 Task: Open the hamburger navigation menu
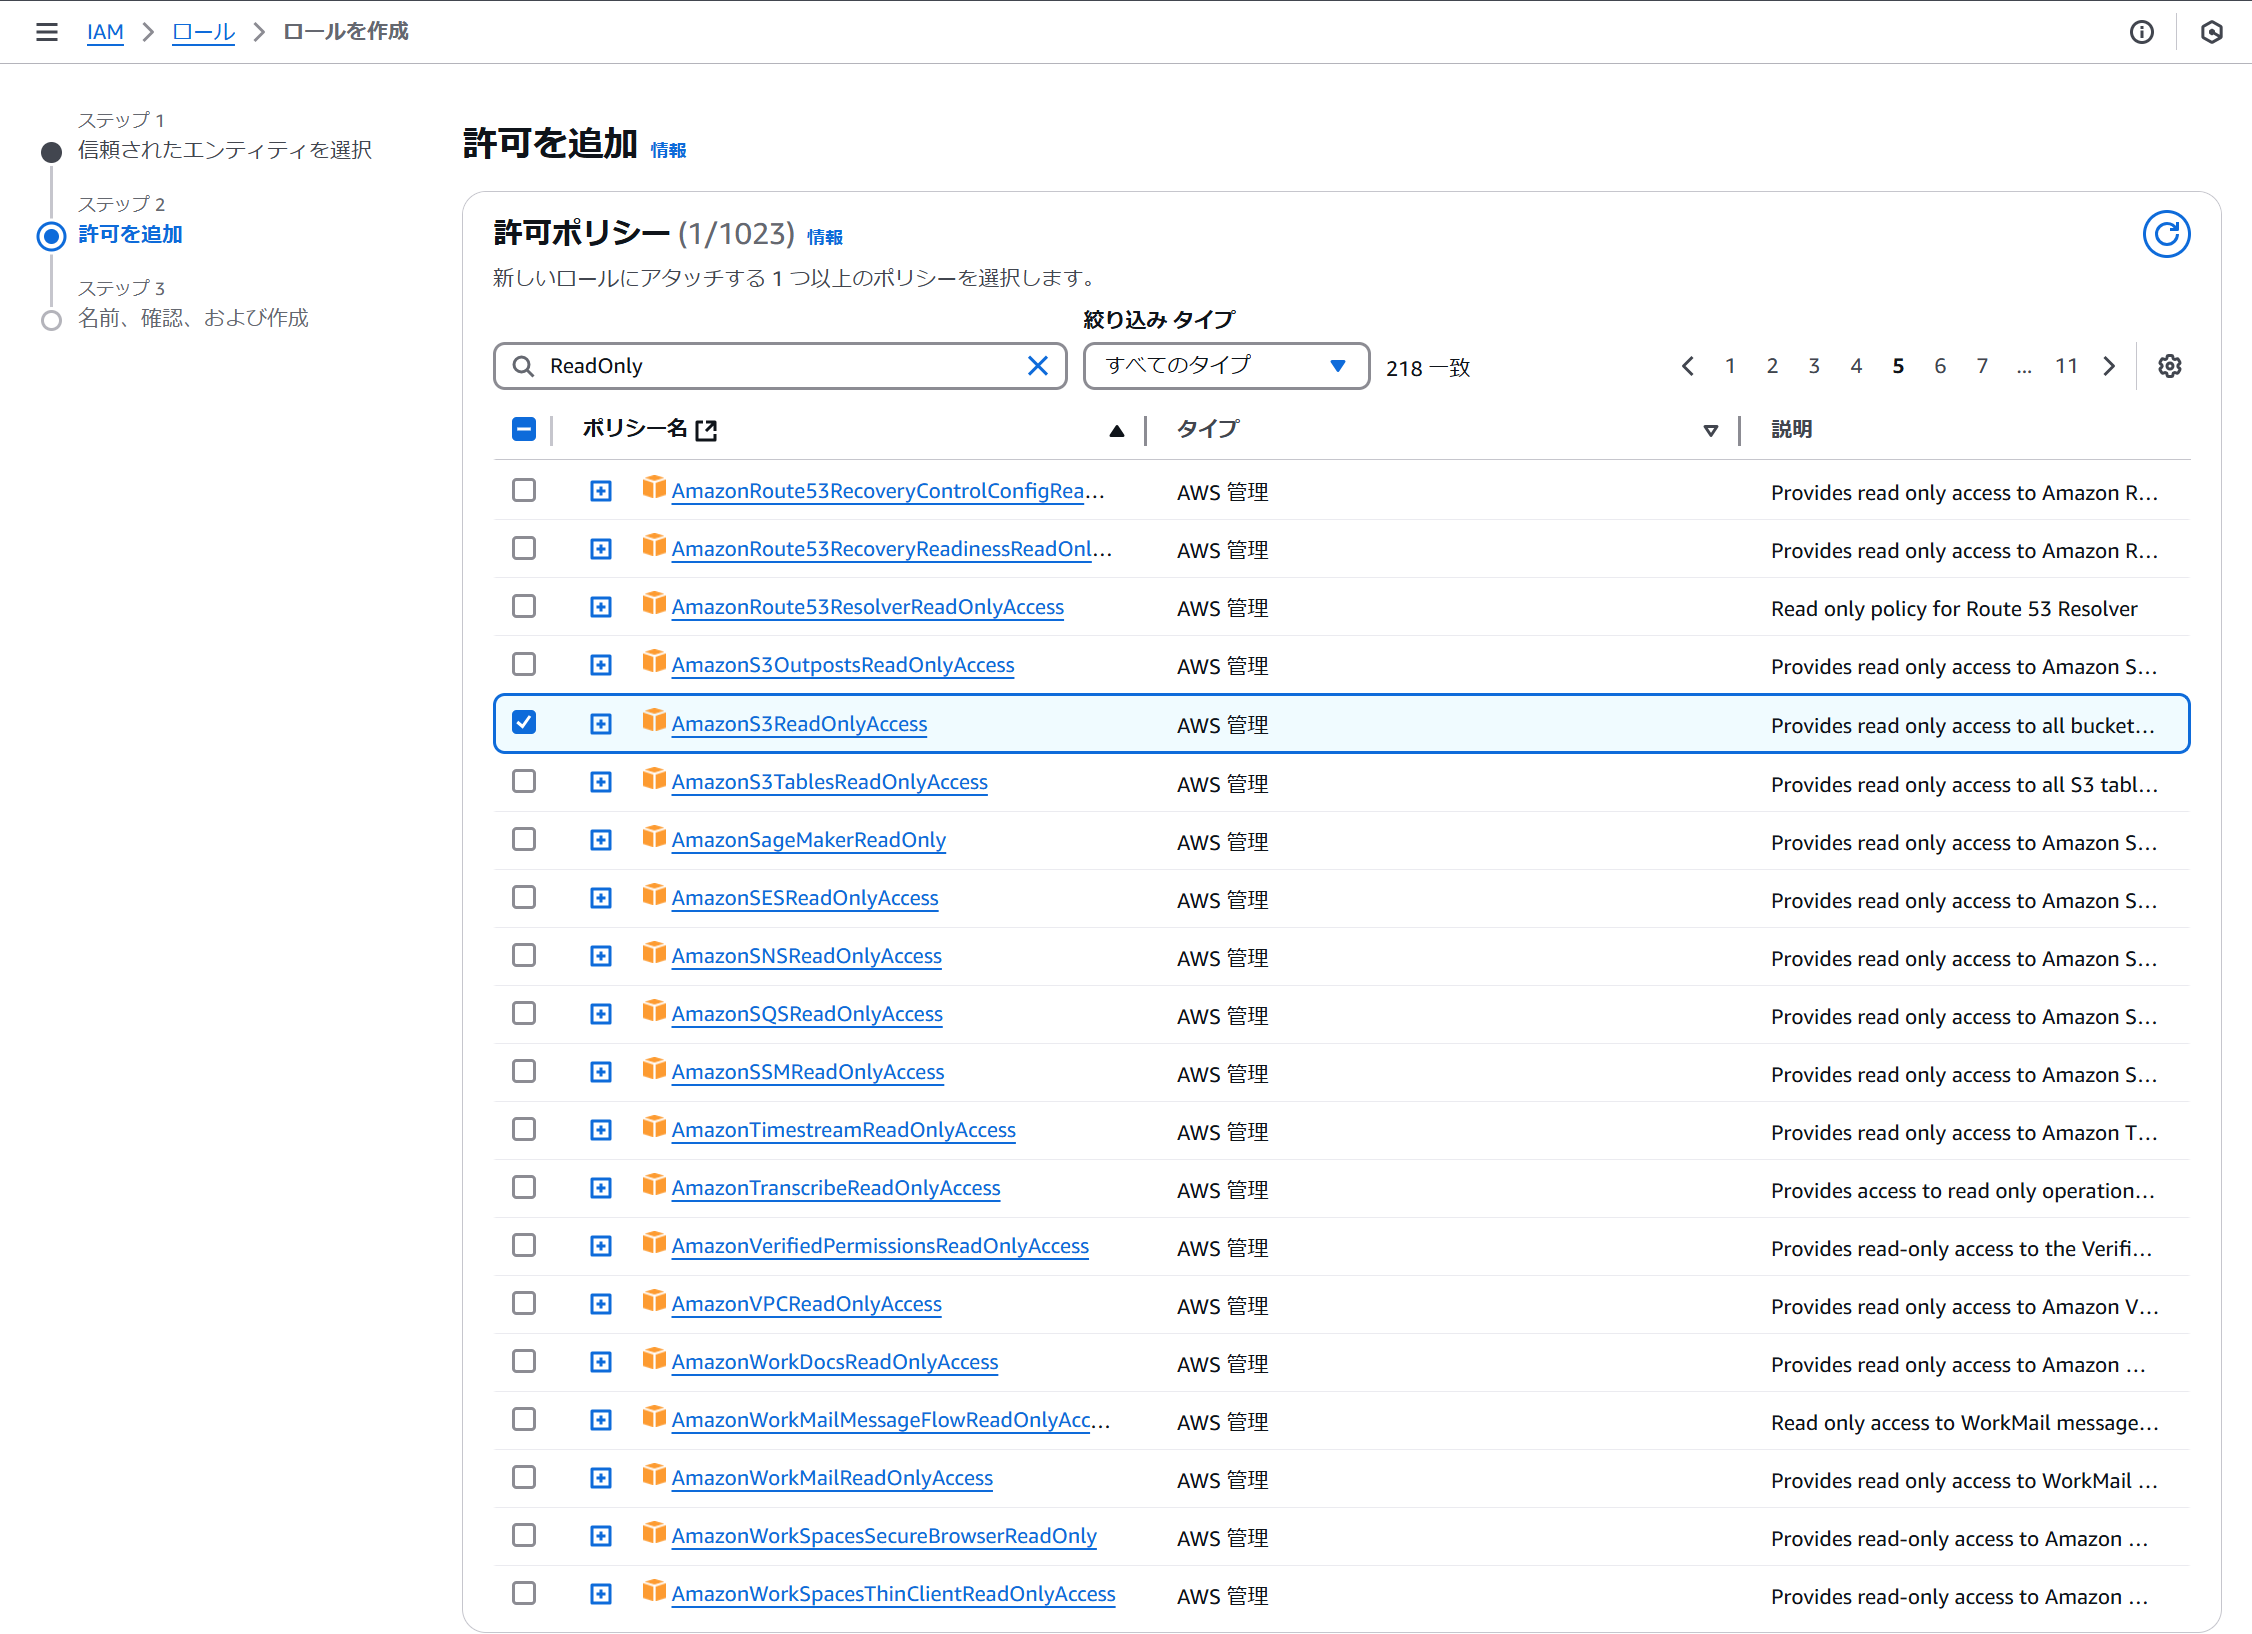(x=46, y=32)
